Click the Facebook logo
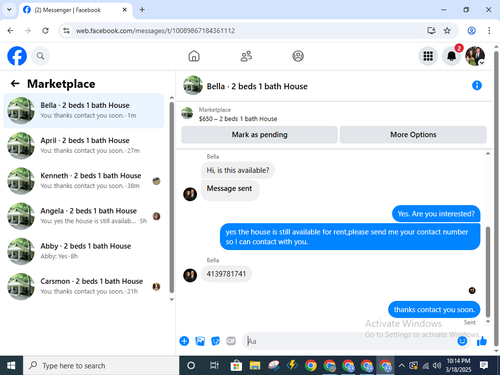 click(17, 56)
